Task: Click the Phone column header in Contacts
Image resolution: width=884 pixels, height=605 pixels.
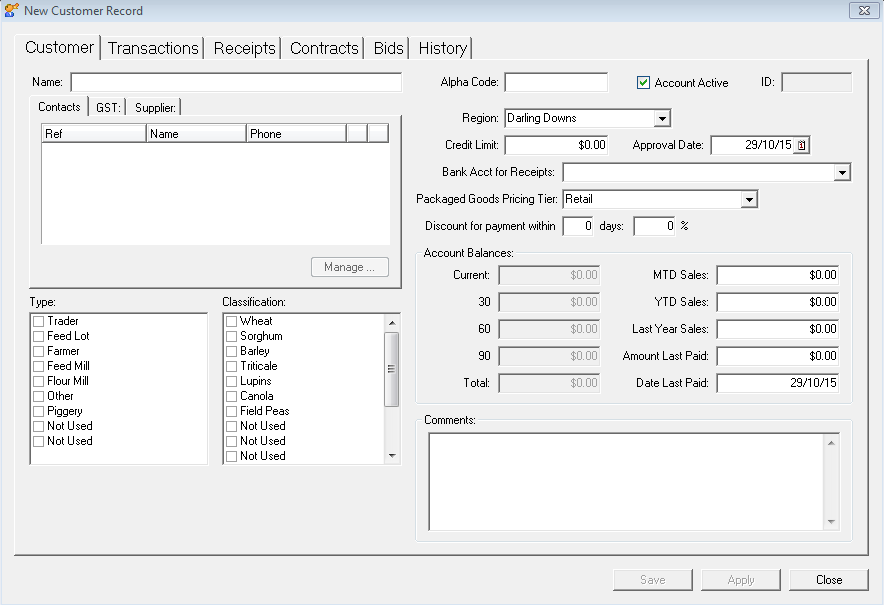Action: [x=295, y=133]
